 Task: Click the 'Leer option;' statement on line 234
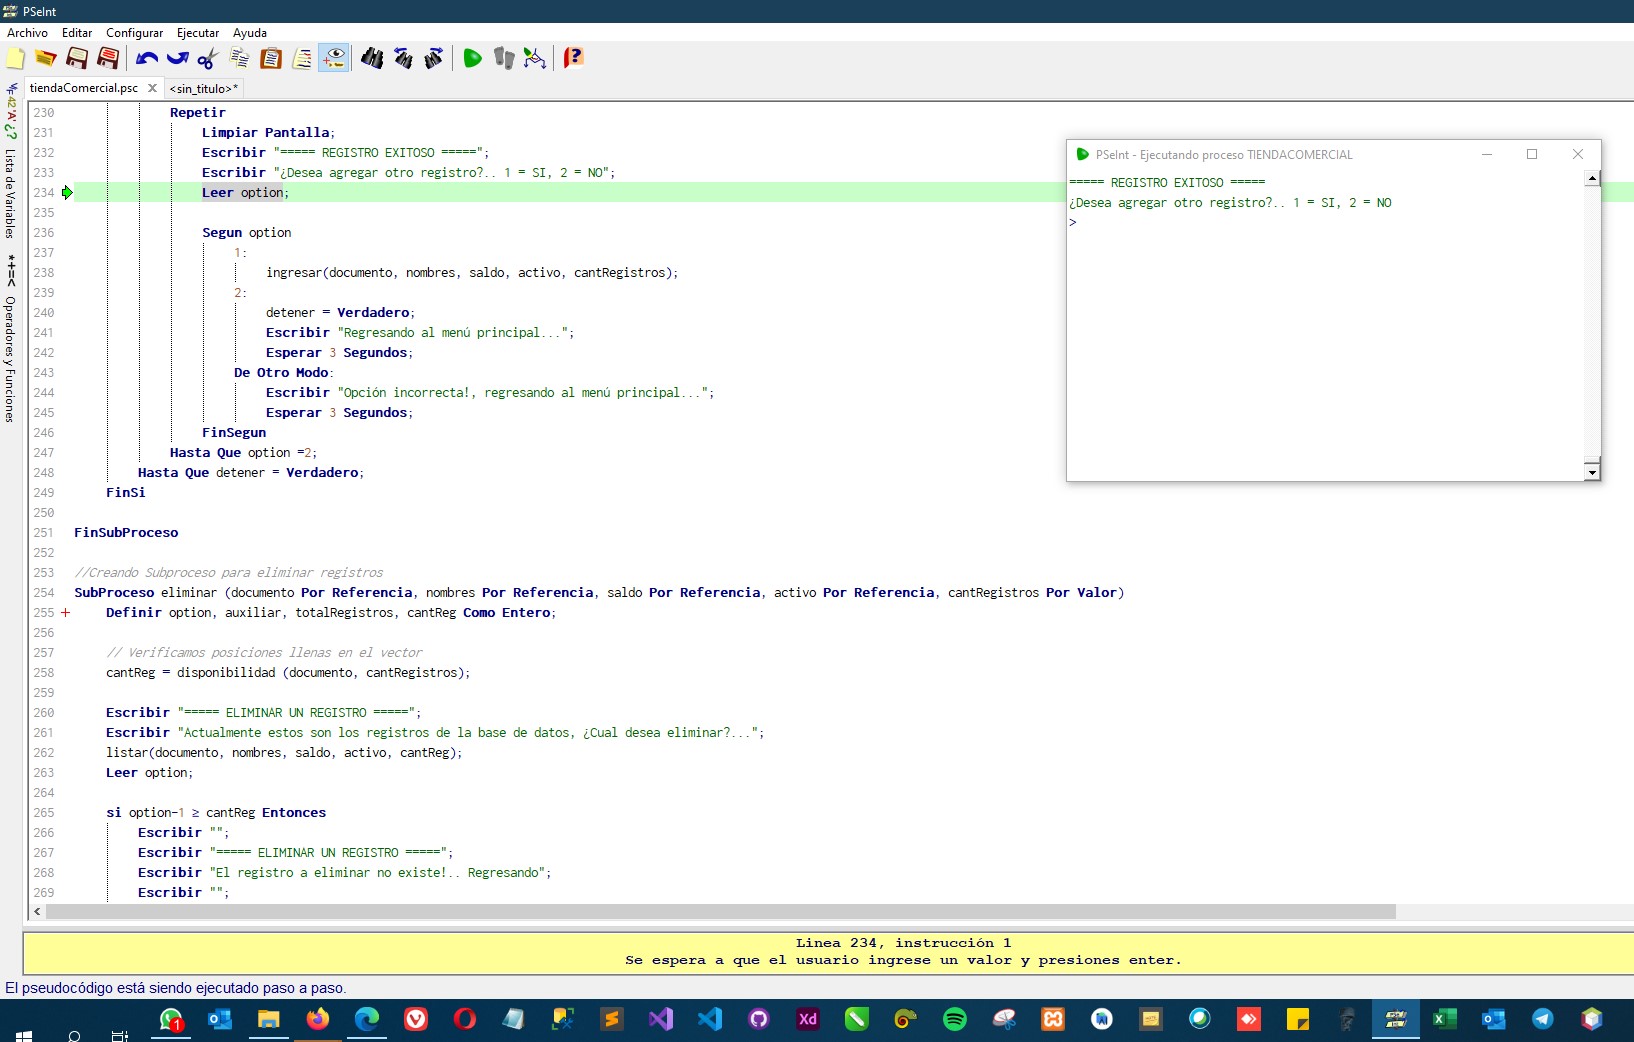tap(245, 192)
